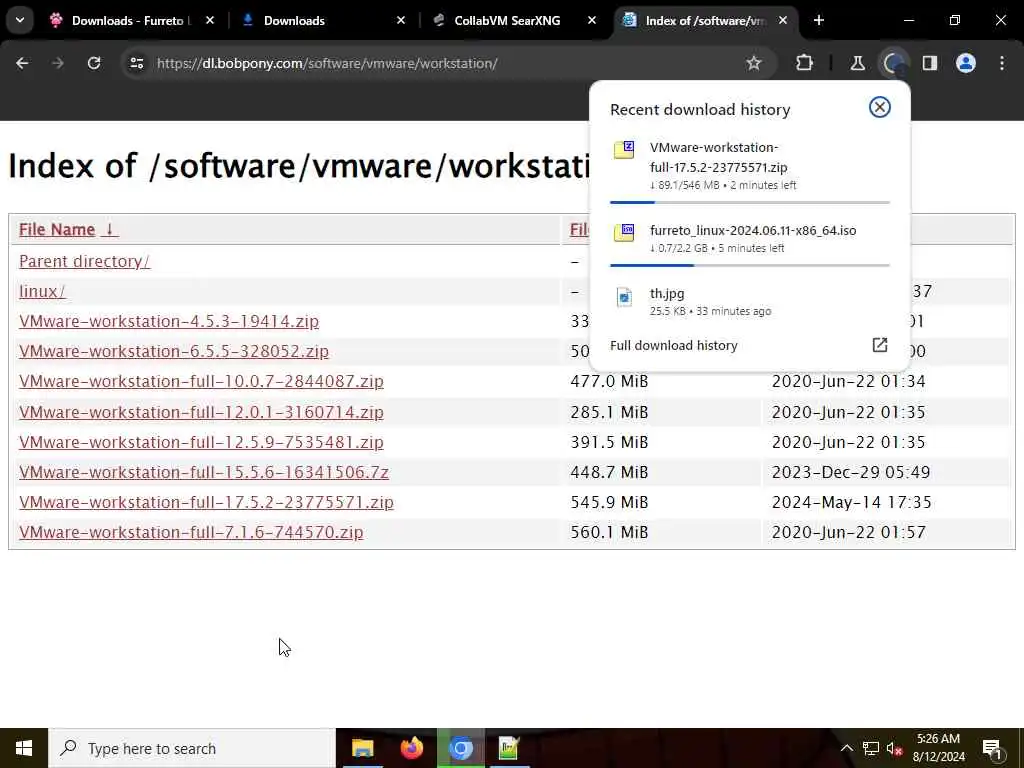1024x768 pixels.
Task: Close the Recent download history popup
Action: 880,107
